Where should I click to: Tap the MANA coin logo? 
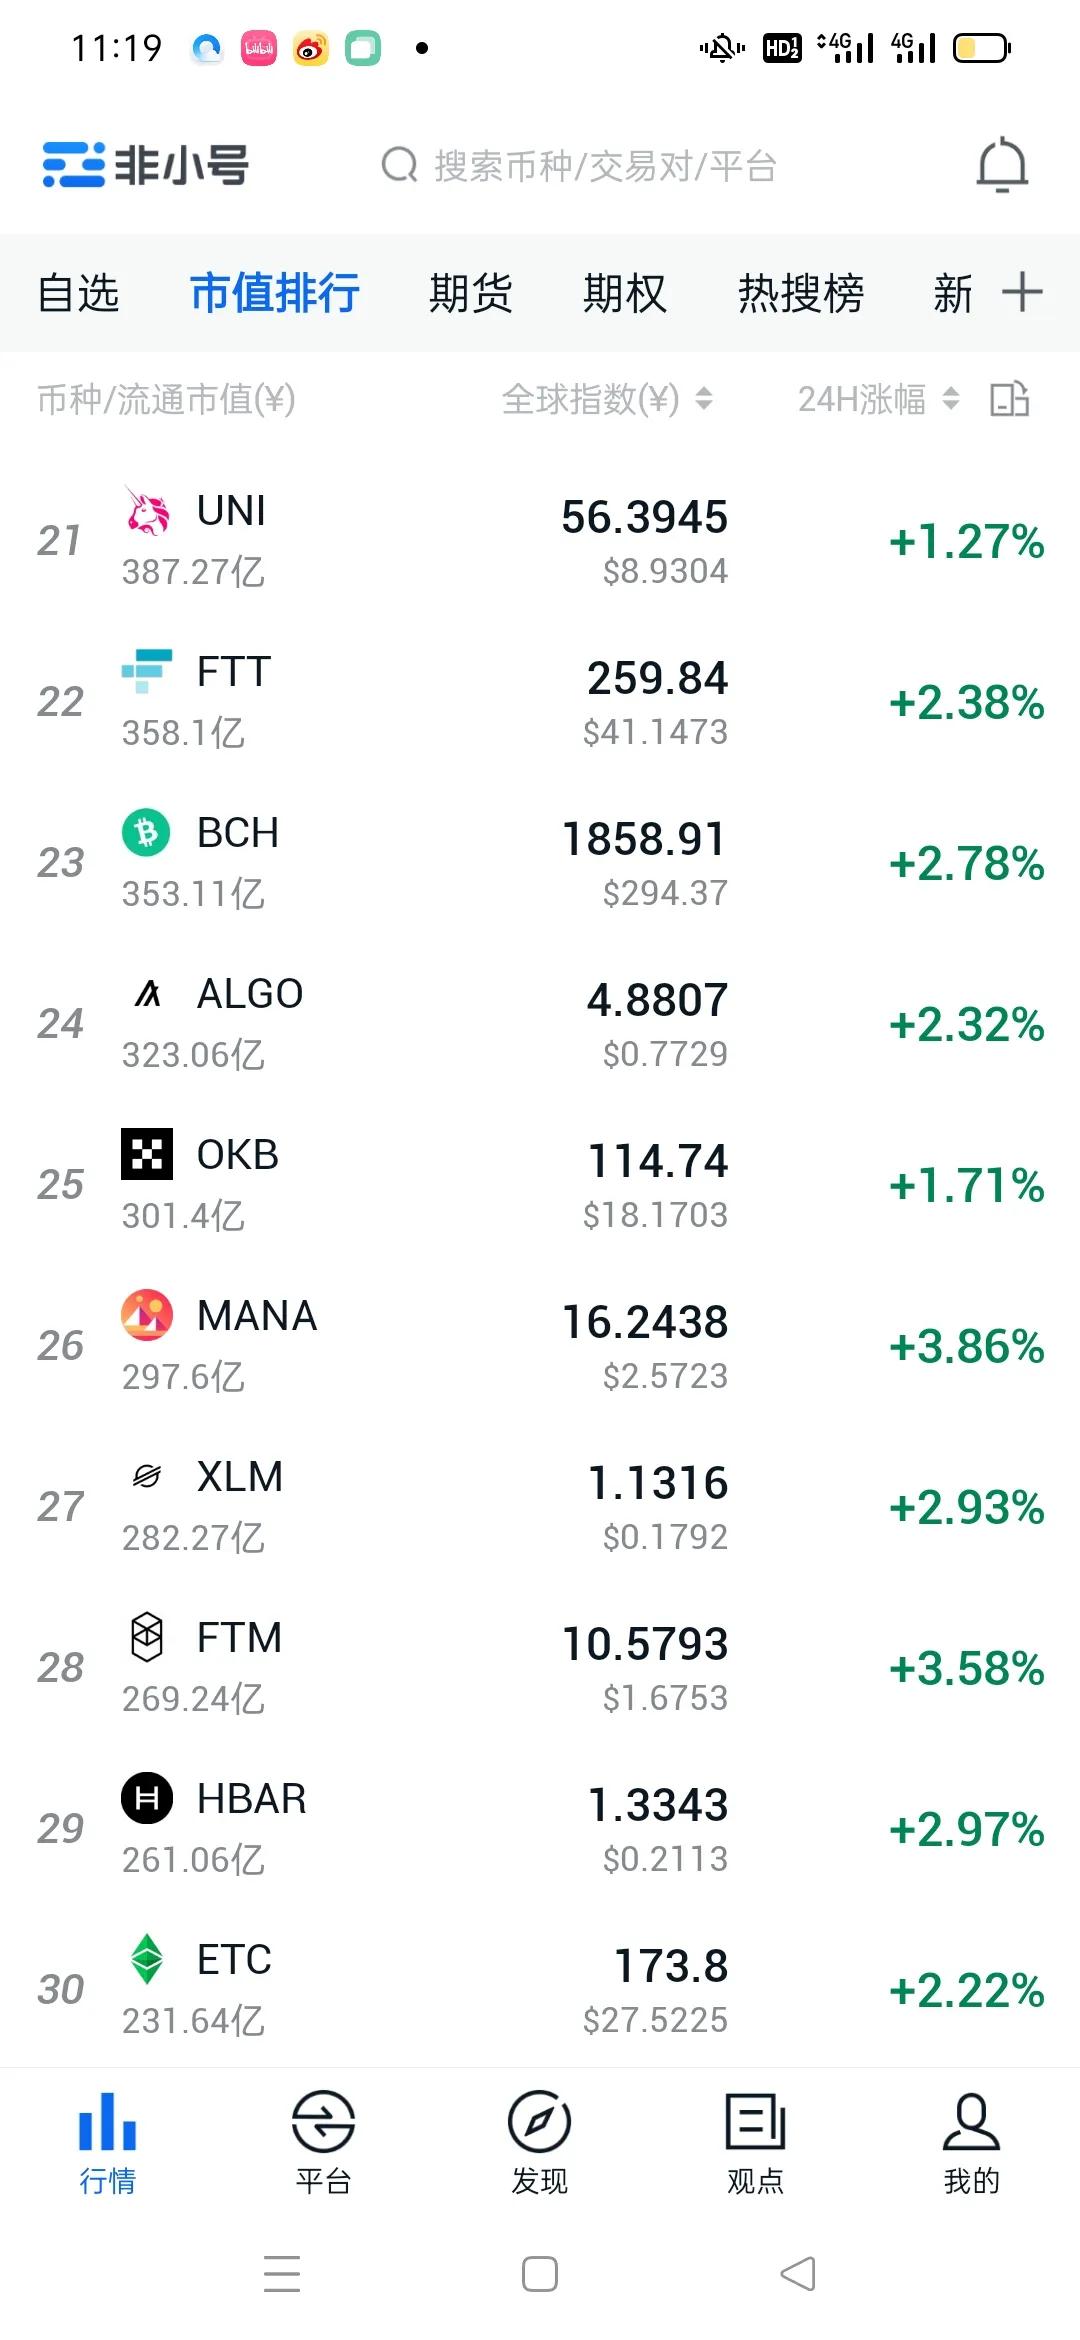pos(147,1315)
